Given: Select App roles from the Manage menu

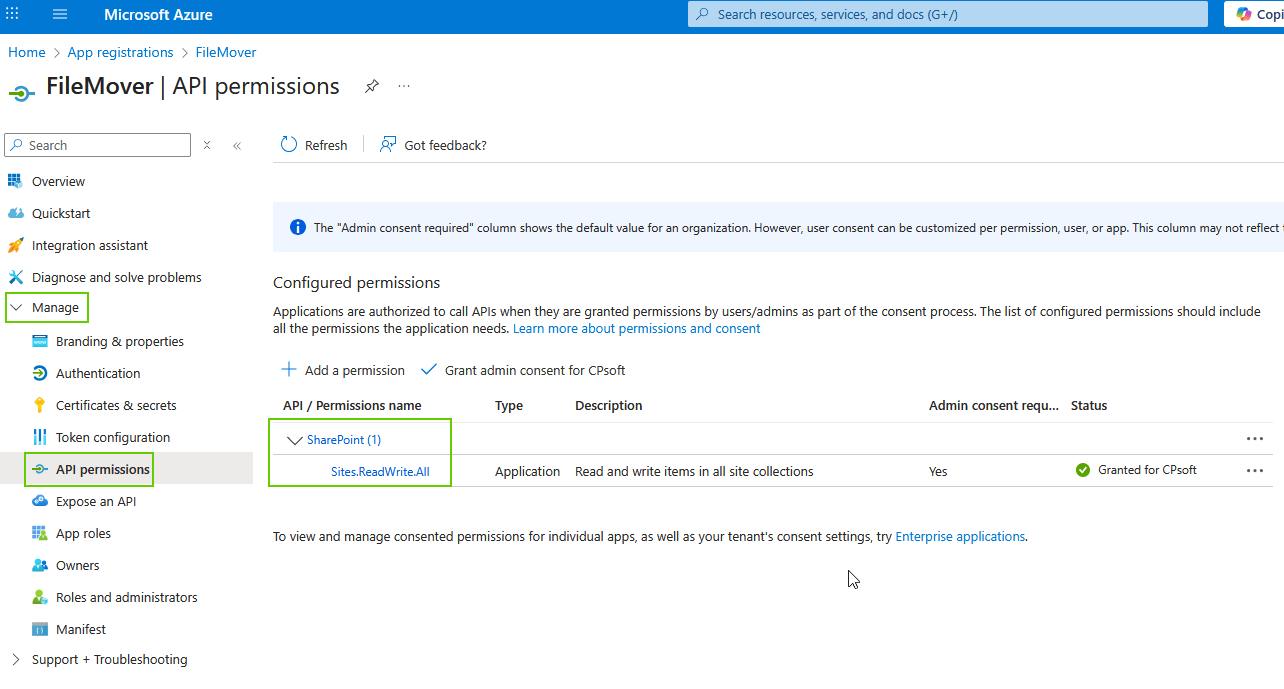Looking at the screenshot, I should (x=84, y=533).
